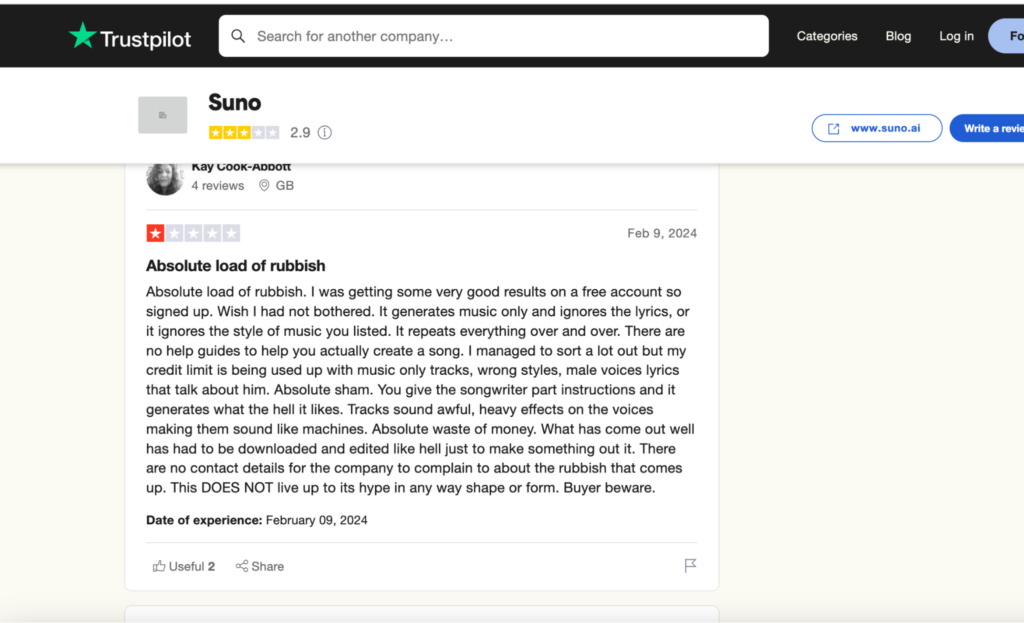Open the Categories menu

pos(827,36)
